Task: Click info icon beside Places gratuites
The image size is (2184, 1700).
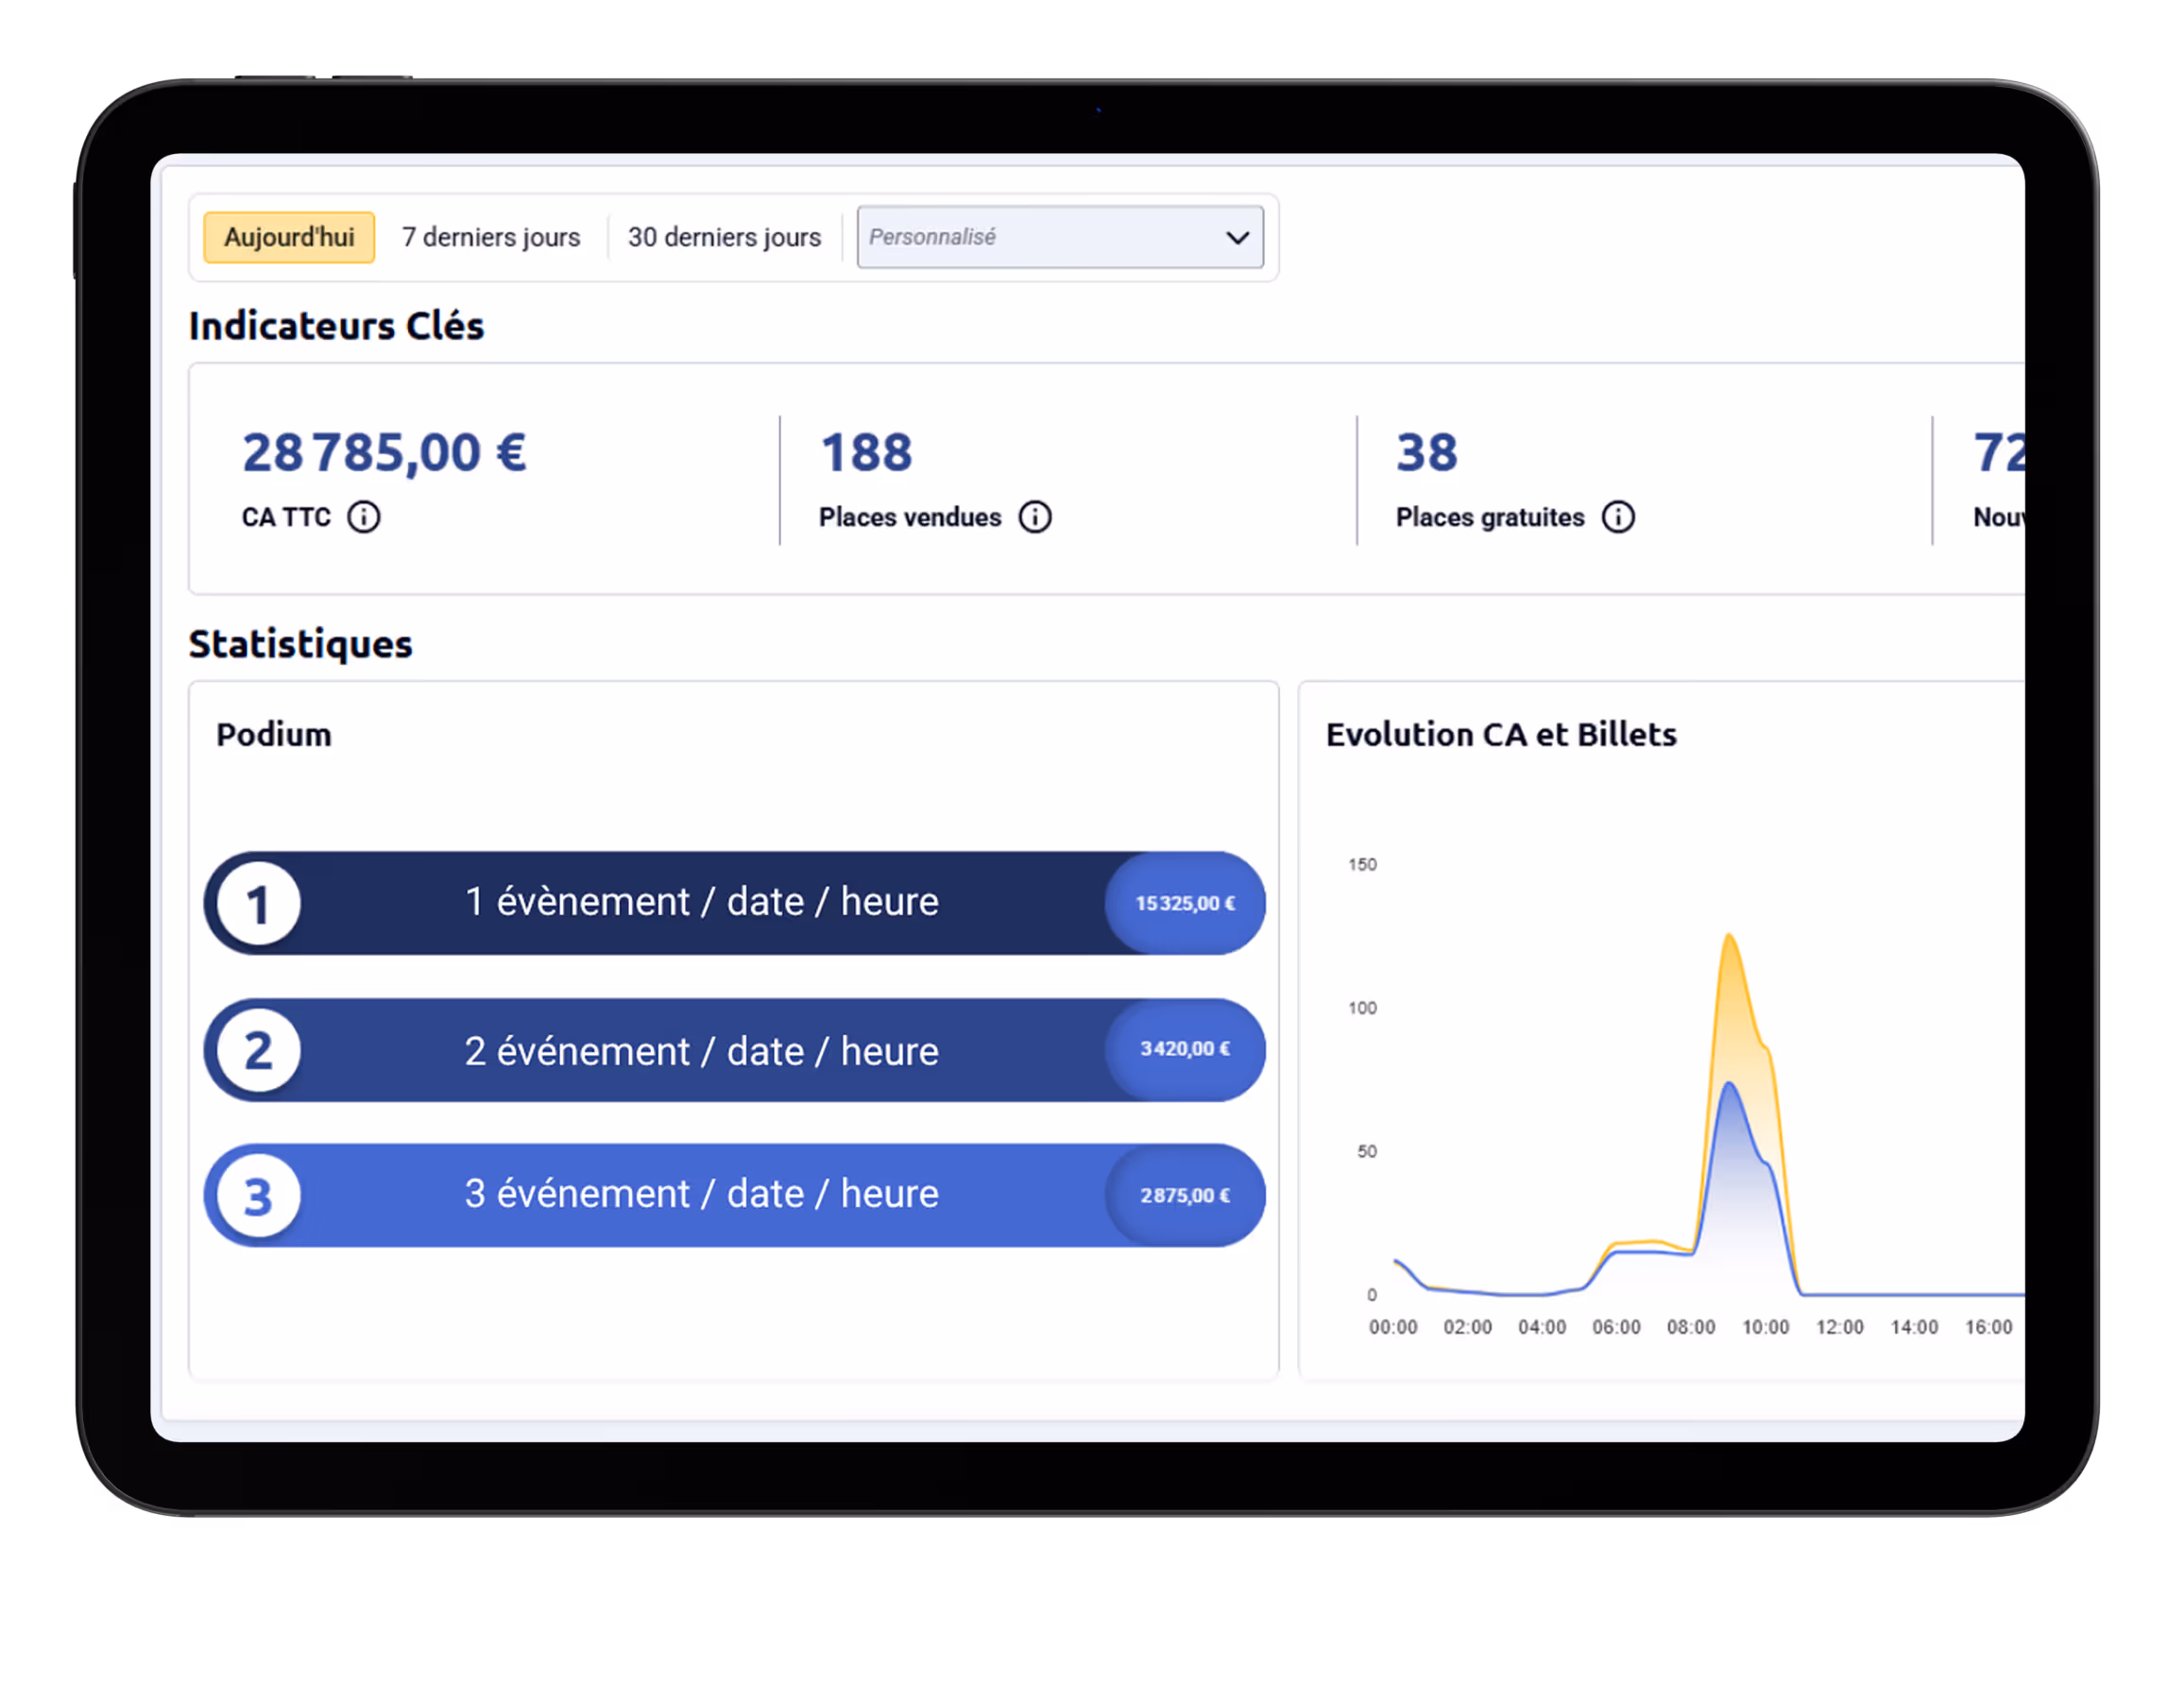Action: pyautogui.click(x=1618, y=517)
